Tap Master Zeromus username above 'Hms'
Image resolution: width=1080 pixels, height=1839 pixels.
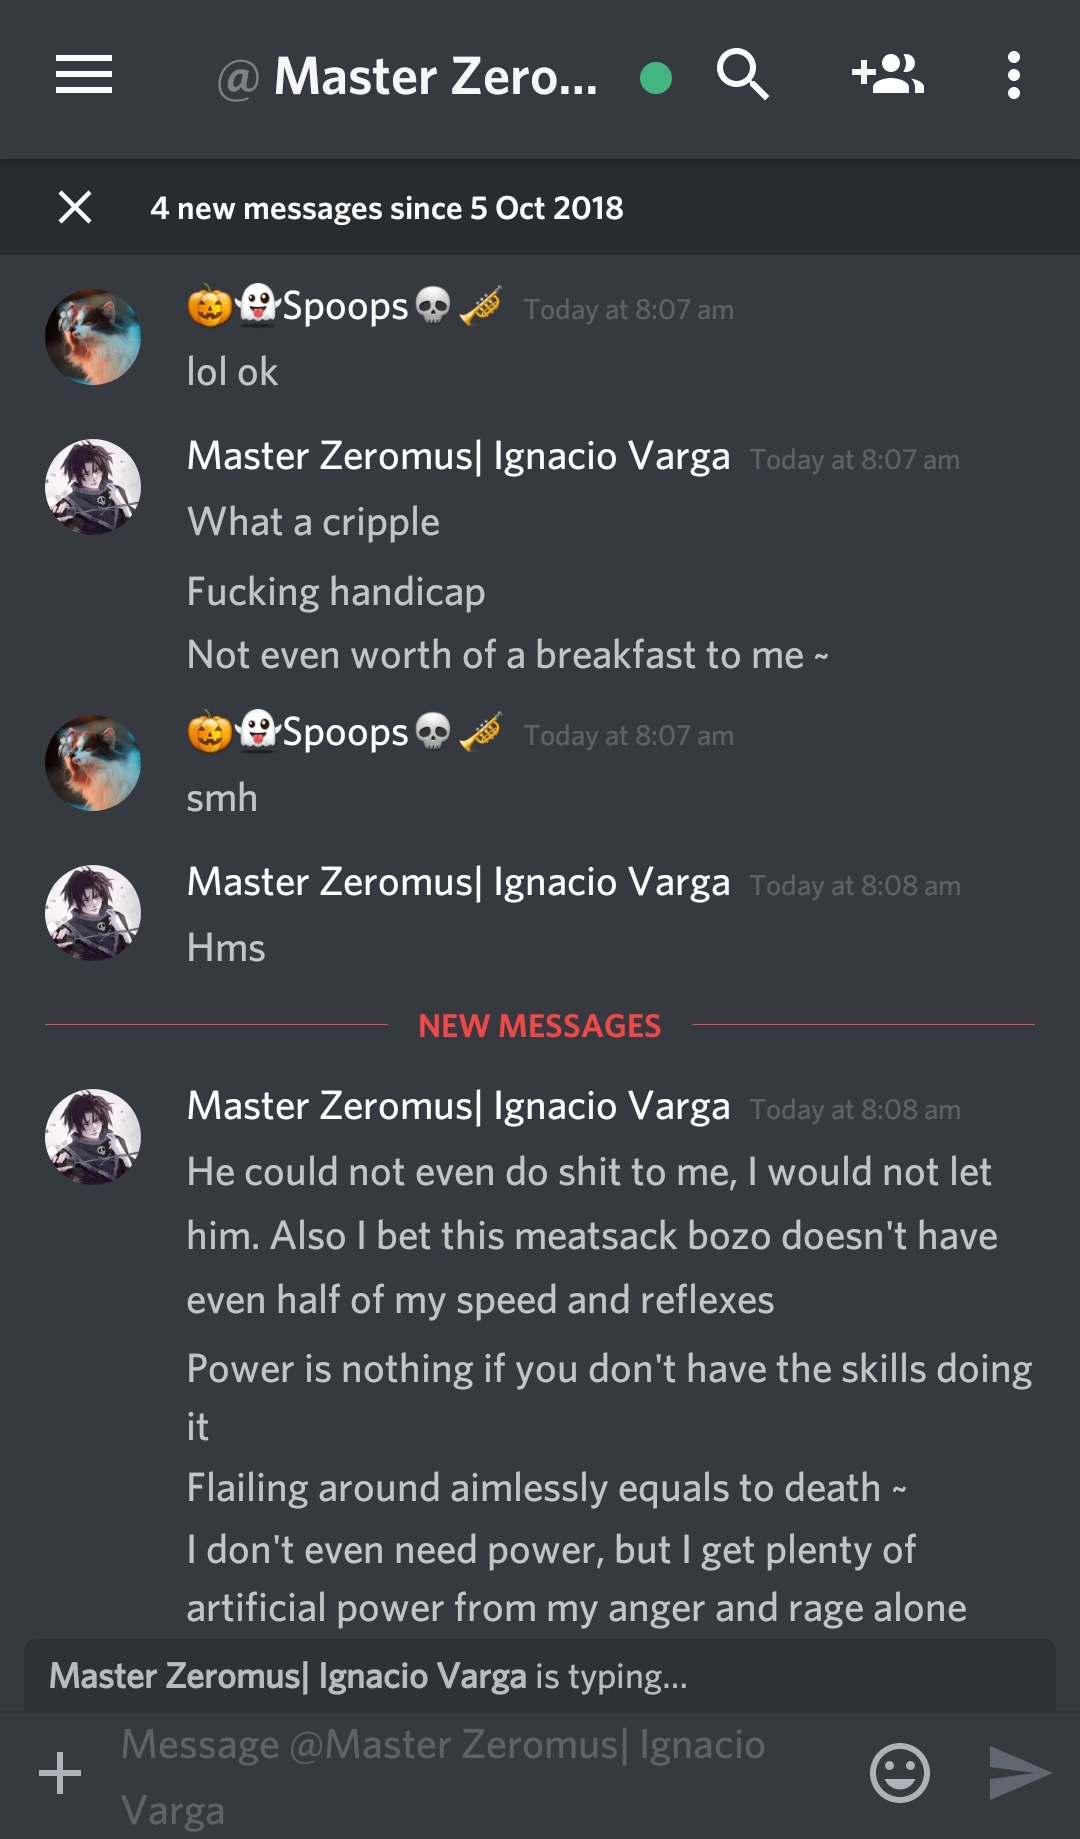coord(458,883)
